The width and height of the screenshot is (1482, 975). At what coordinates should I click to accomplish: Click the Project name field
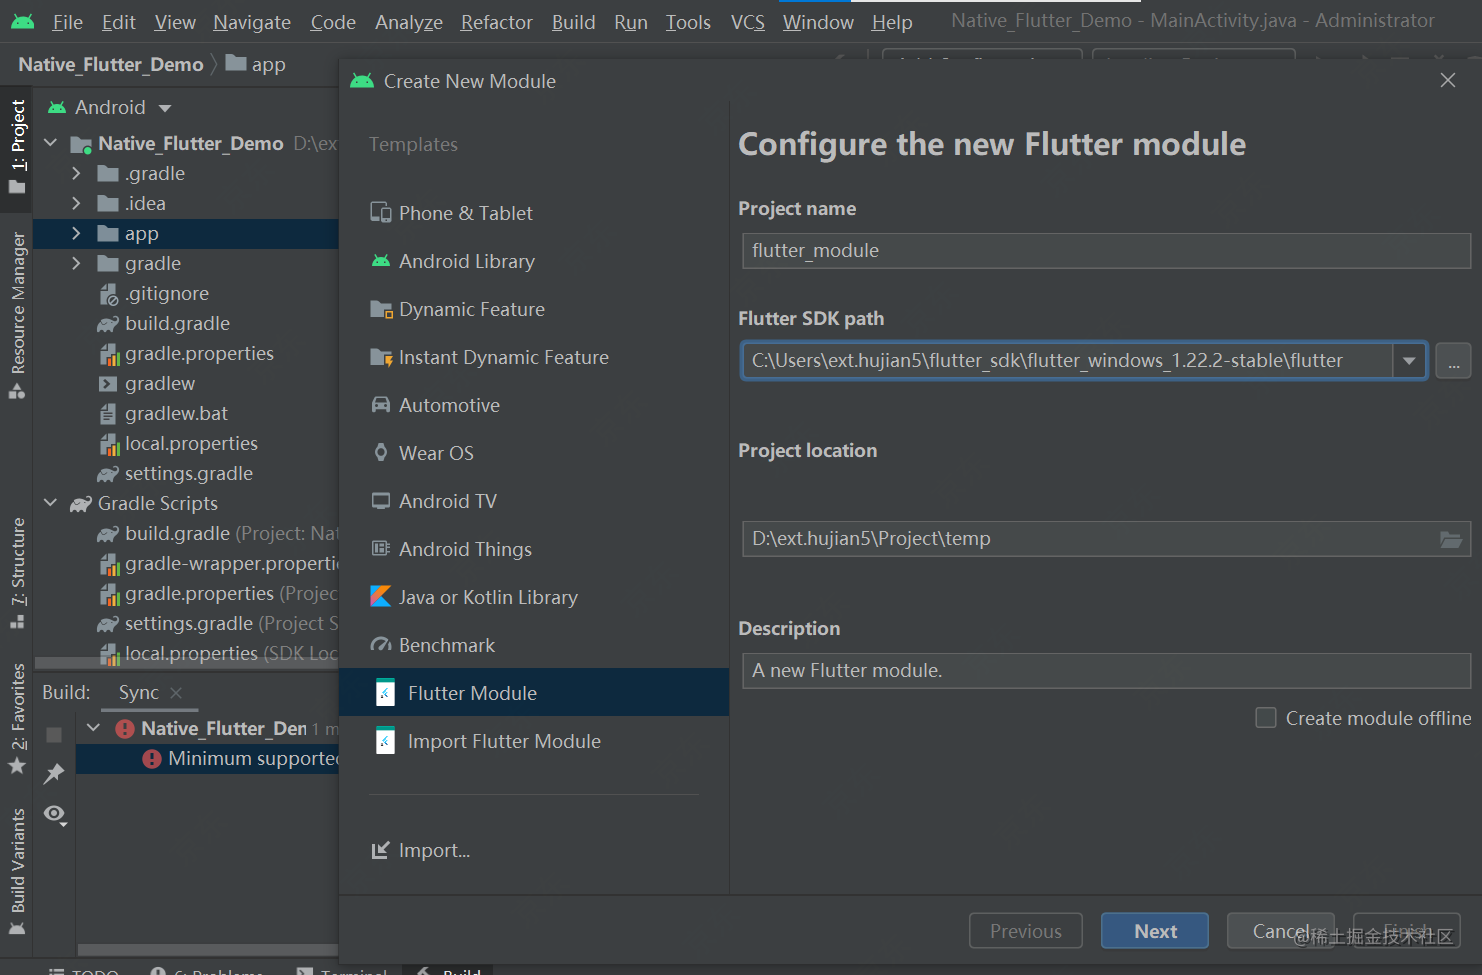click(x=1106, y=251)
